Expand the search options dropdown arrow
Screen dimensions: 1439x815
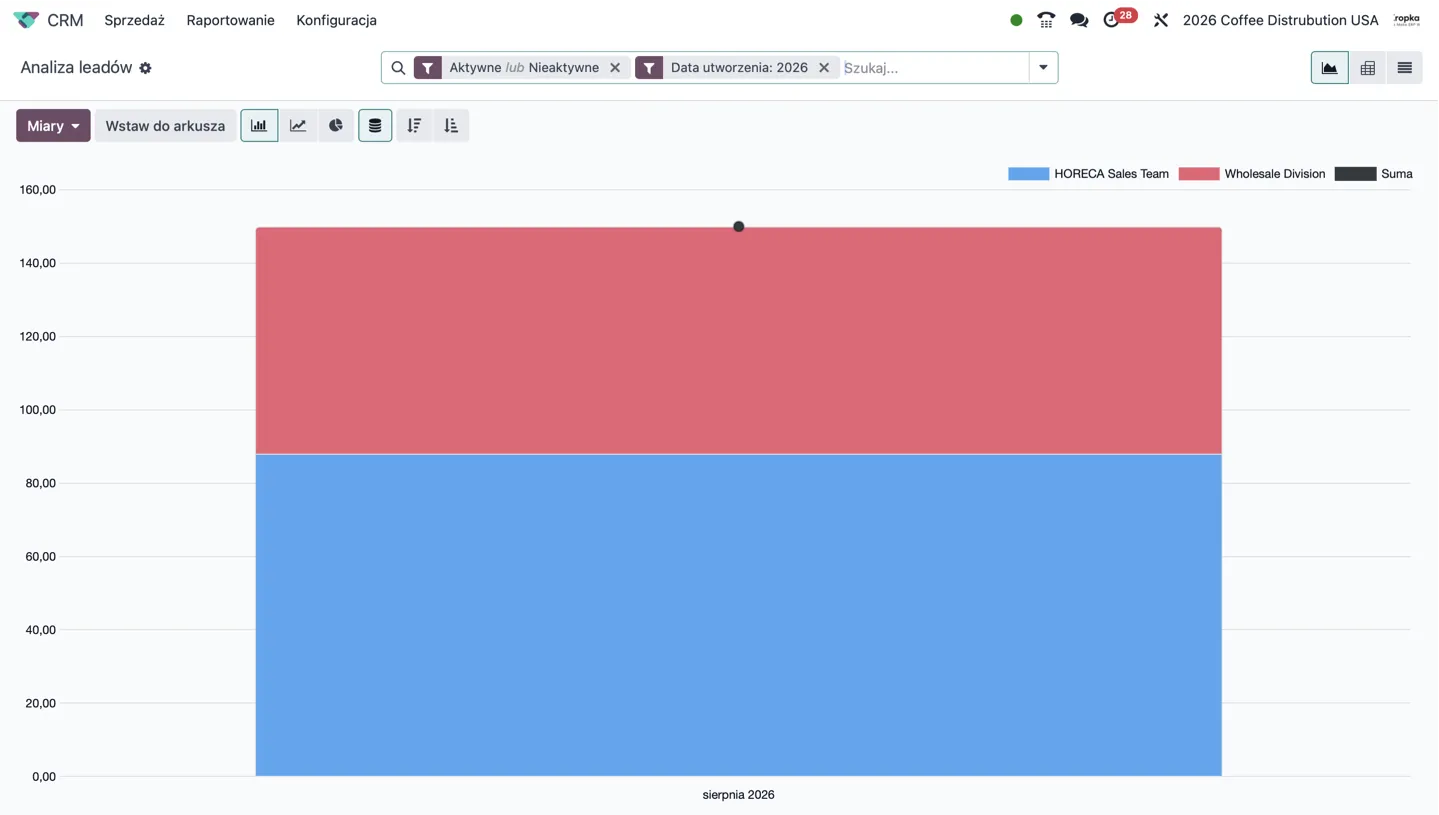[x=1043, y=68]
